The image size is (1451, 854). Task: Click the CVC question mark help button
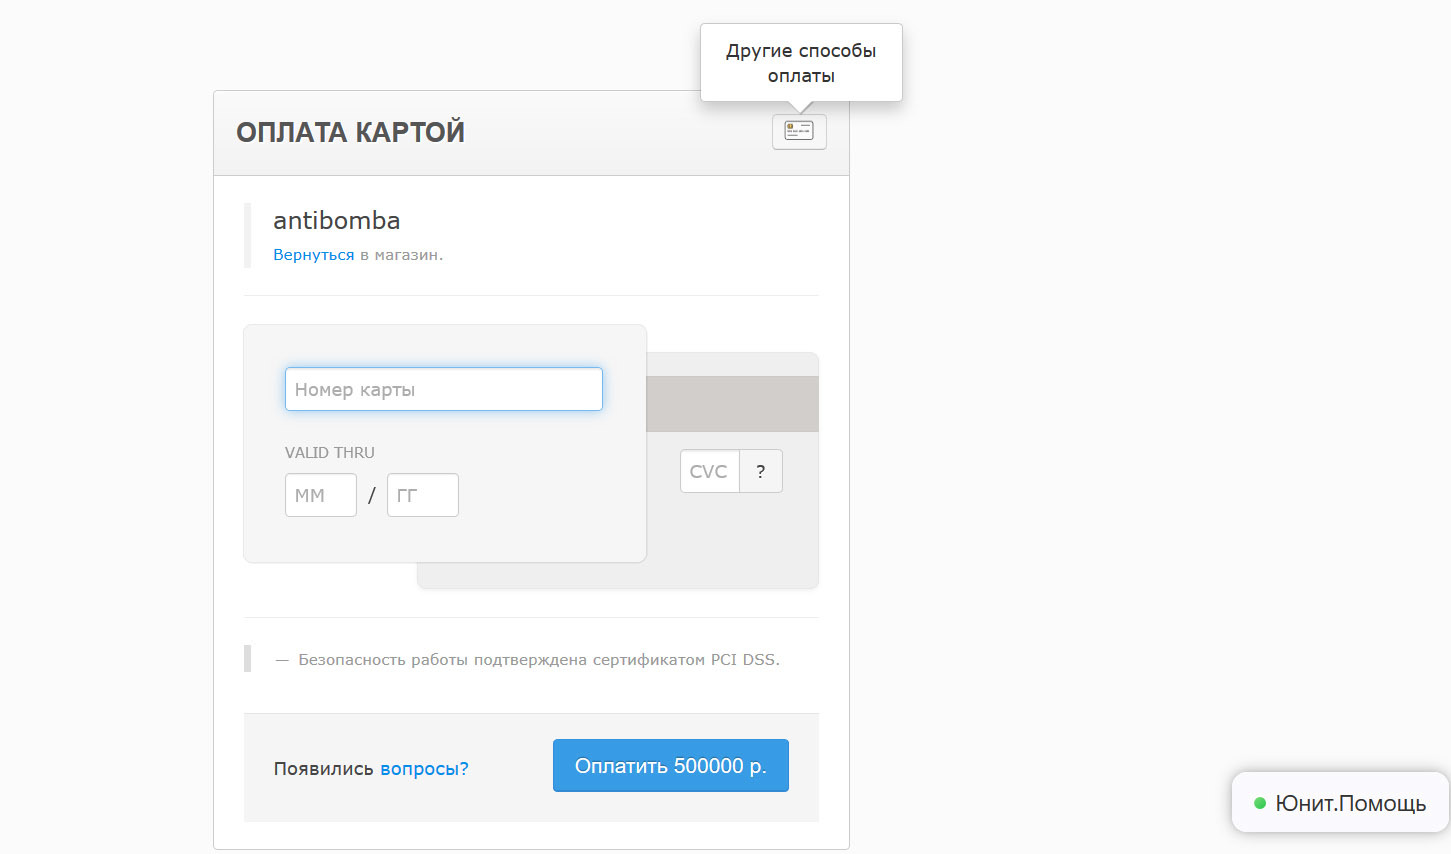(x=761, y=471)
